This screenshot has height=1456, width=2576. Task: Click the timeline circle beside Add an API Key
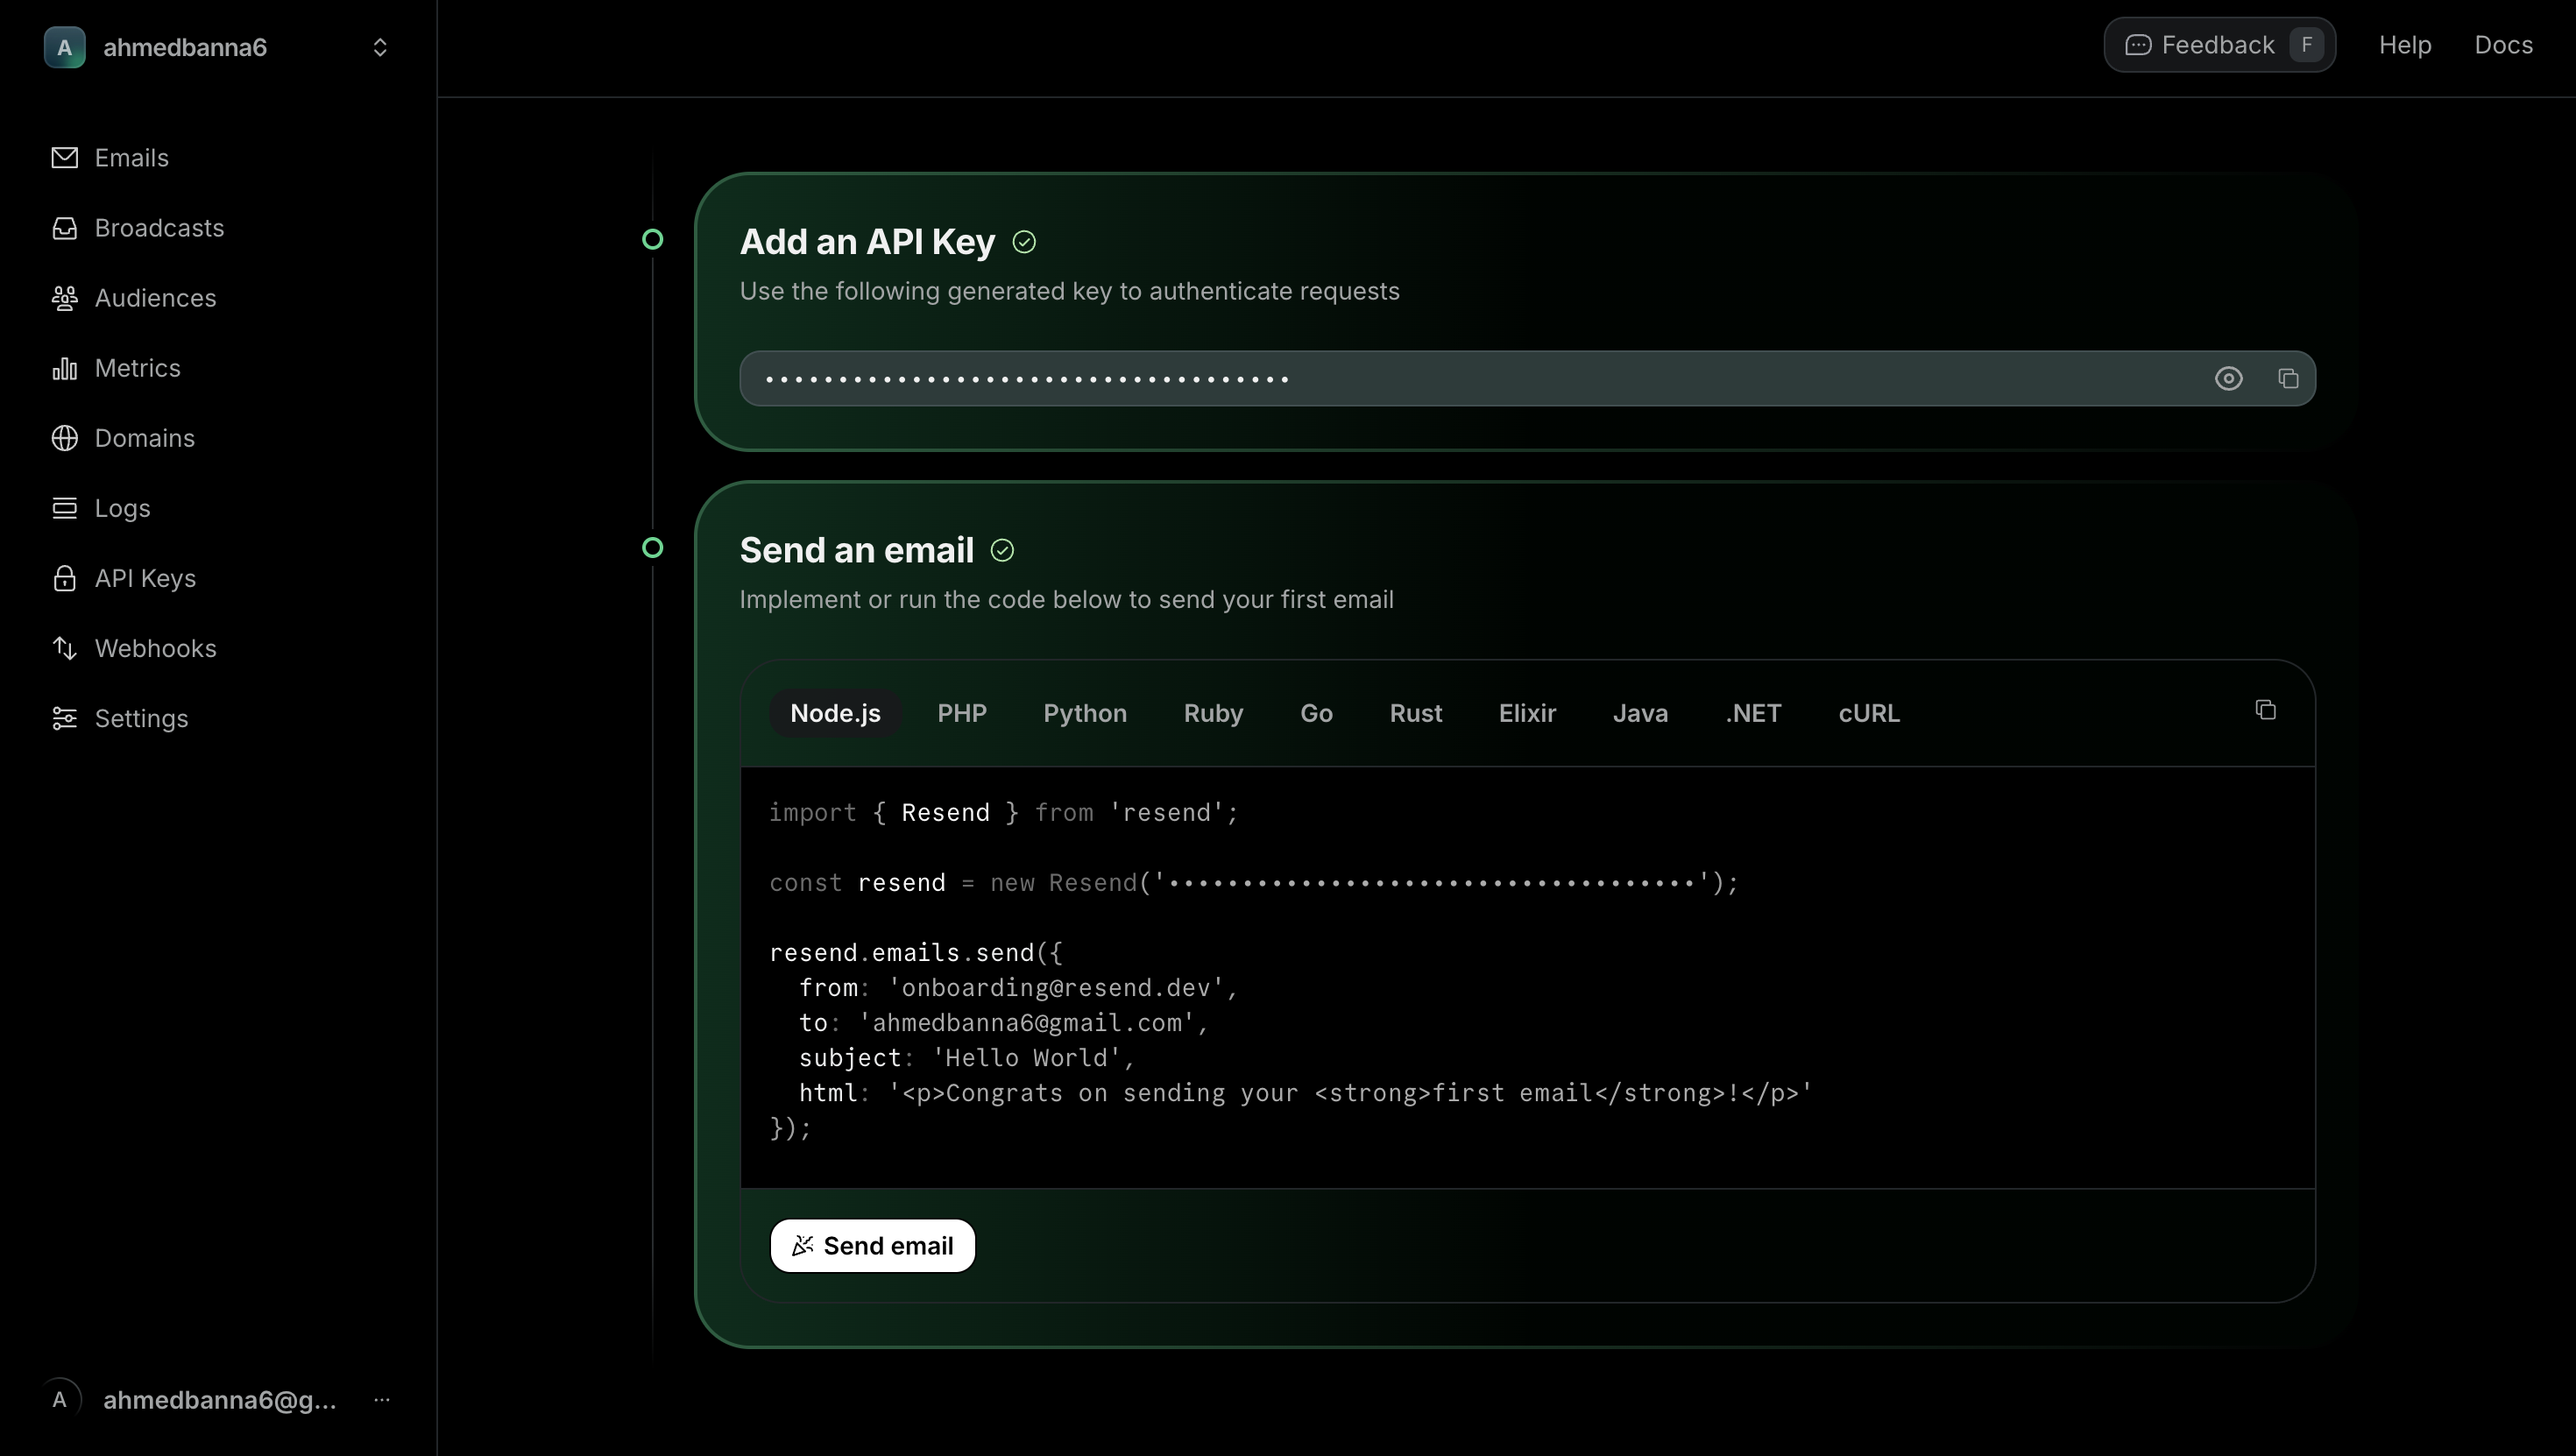coord(652,239)
